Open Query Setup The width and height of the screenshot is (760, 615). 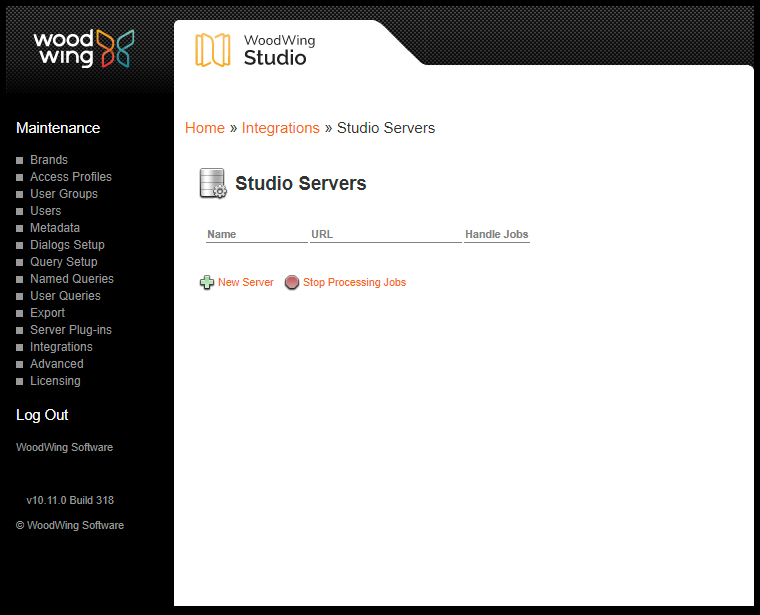point(63,262)
